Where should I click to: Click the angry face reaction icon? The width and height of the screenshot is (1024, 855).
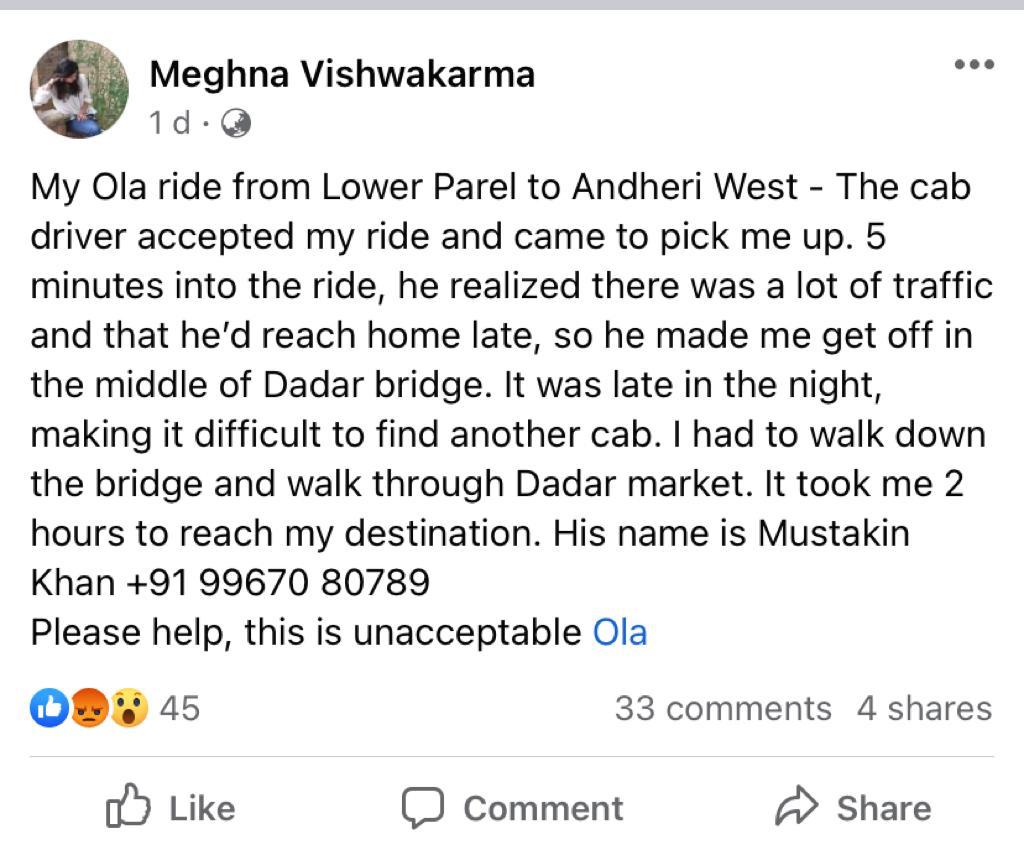point(89,708)
